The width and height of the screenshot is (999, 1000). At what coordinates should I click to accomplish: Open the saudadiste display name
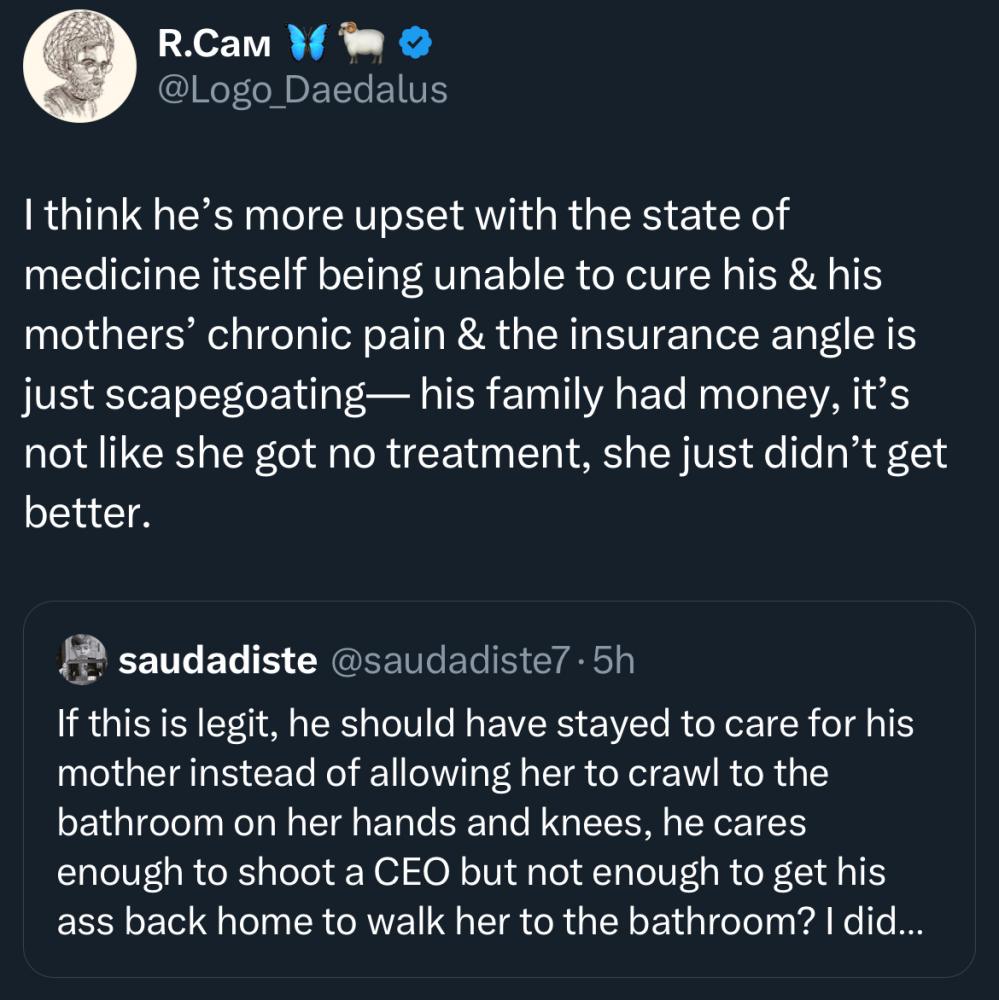pos(218,660)
